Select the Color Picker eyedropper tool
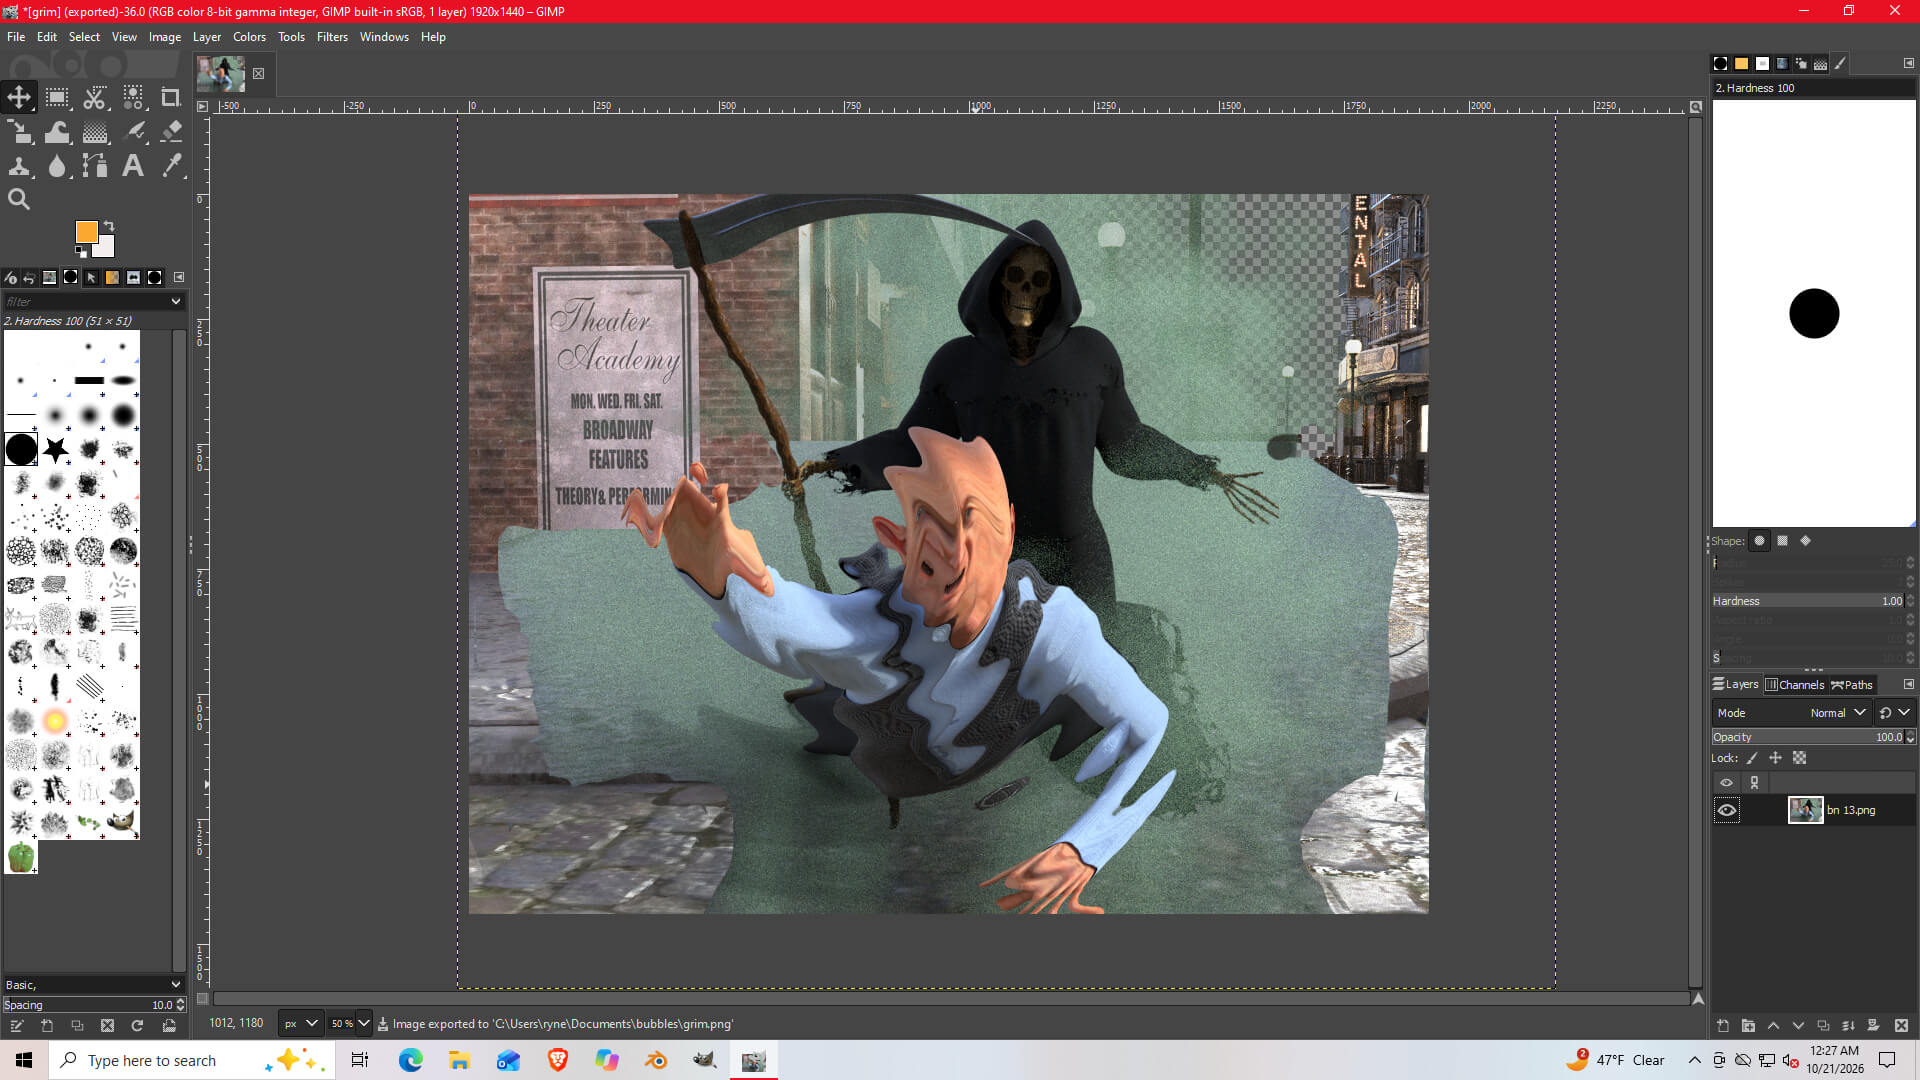Viewport: 1920px width, 1080px height. (x=171, y=166)
